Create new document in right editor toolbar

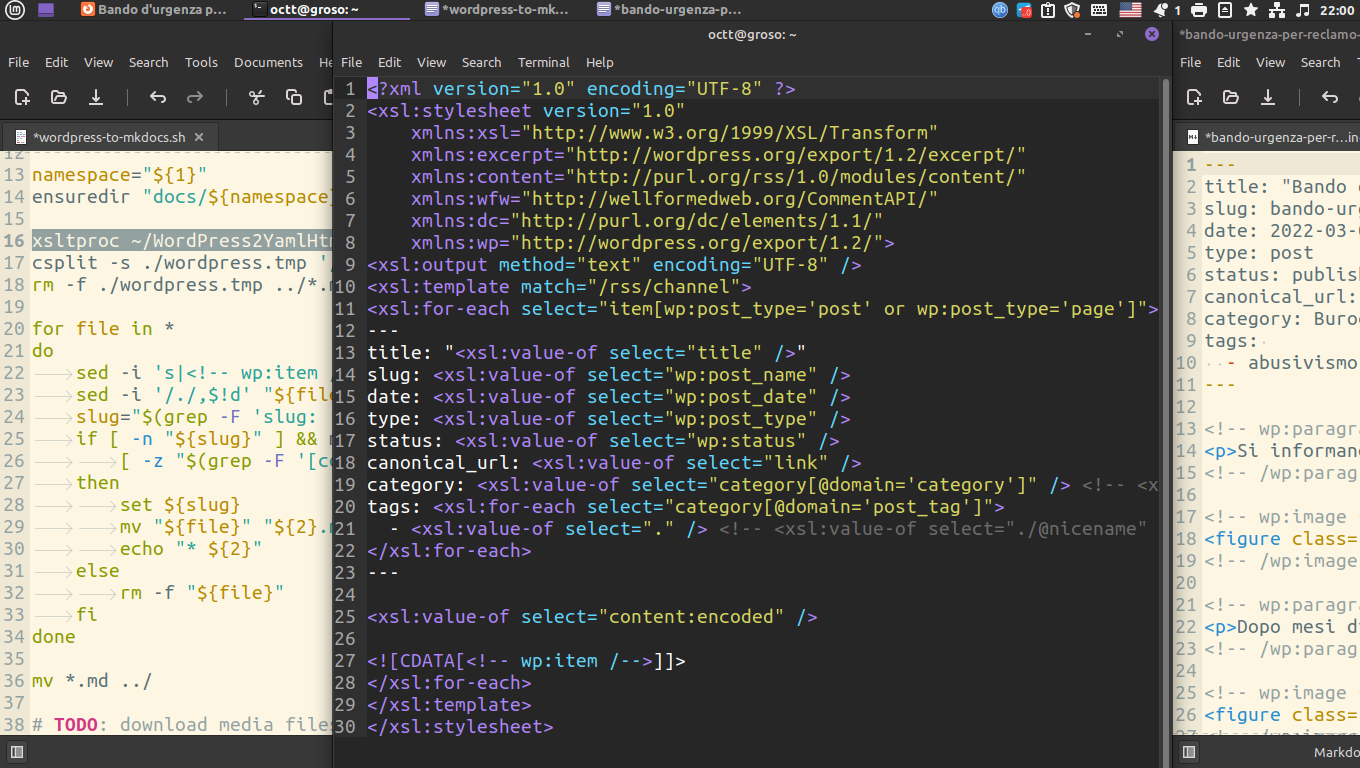click(1194, 97)
